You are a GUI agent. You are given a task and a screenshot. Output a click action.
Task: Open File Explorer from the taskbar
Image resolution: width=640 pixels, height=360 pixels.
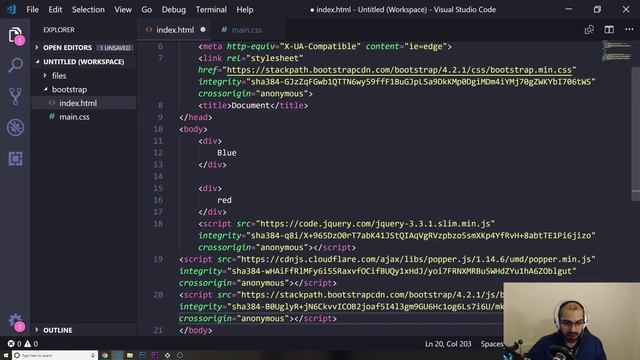[x=130, y=356]
